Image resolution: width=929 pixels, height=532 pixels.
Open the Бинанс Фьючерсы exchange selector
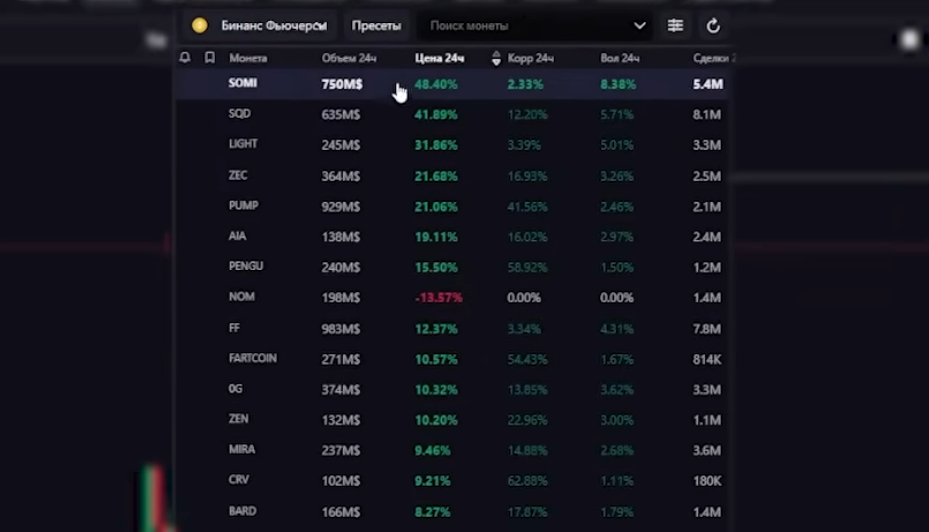(261, 25)
